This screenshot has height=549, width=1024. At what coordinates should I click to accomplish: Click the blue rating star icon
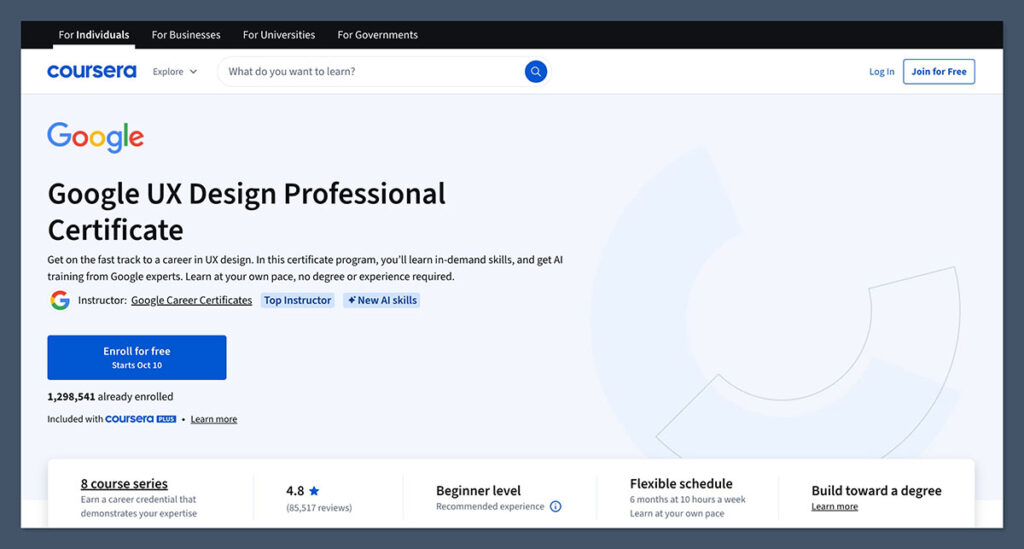(x=314, y=491)
